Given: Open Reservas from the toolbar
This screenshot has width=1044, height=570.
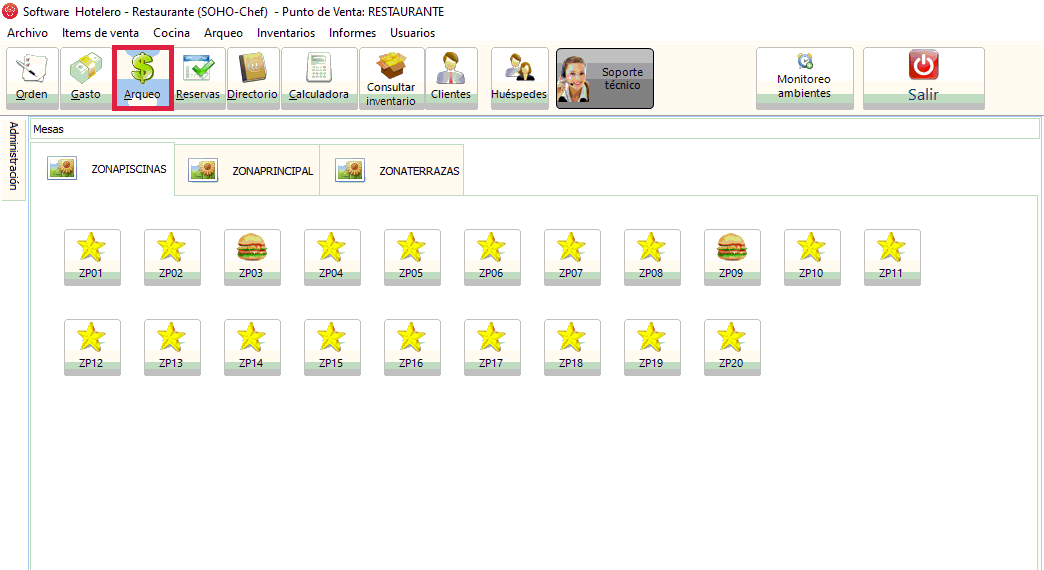Looking at the screenshot, I should click(x=198, y=78).
